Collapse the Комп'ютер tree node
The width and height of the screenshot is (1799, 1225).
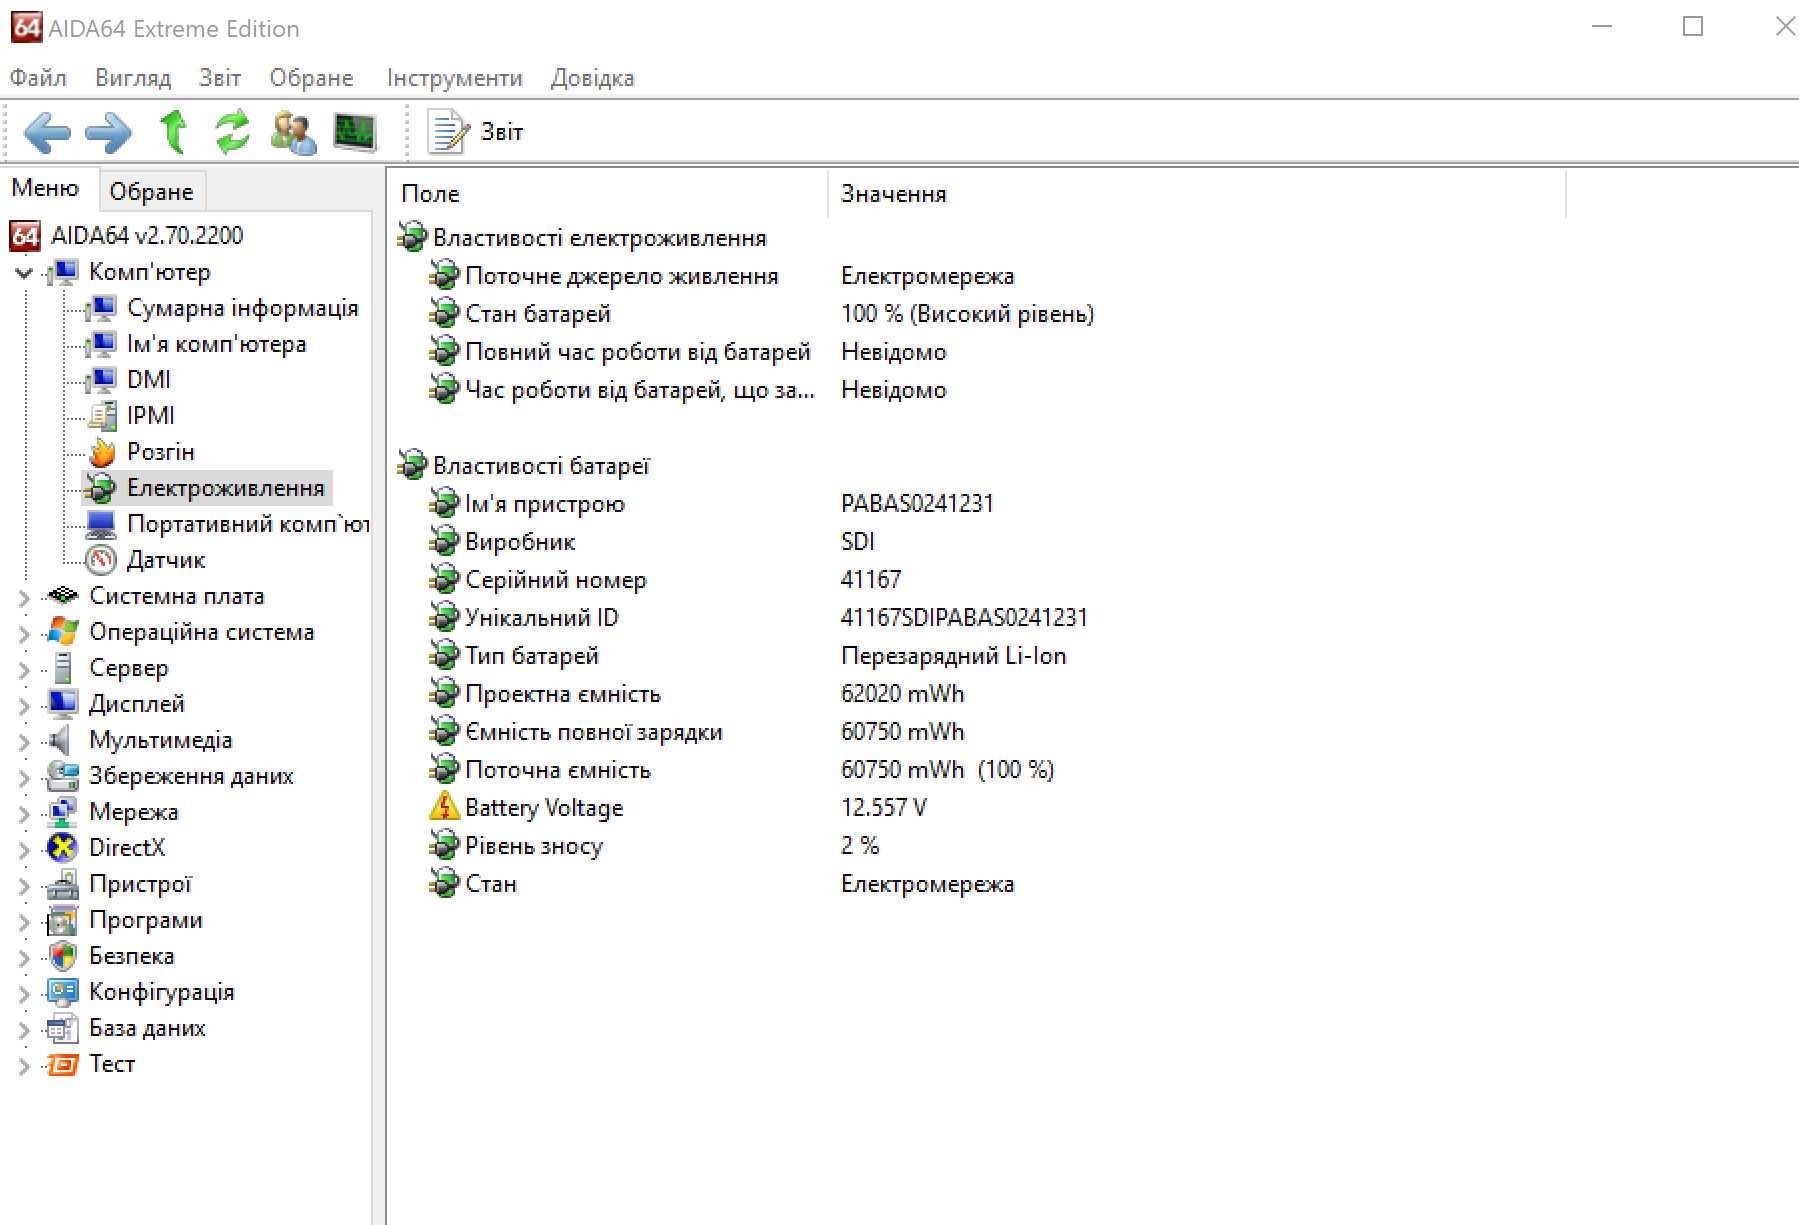(x=24, y=272)
